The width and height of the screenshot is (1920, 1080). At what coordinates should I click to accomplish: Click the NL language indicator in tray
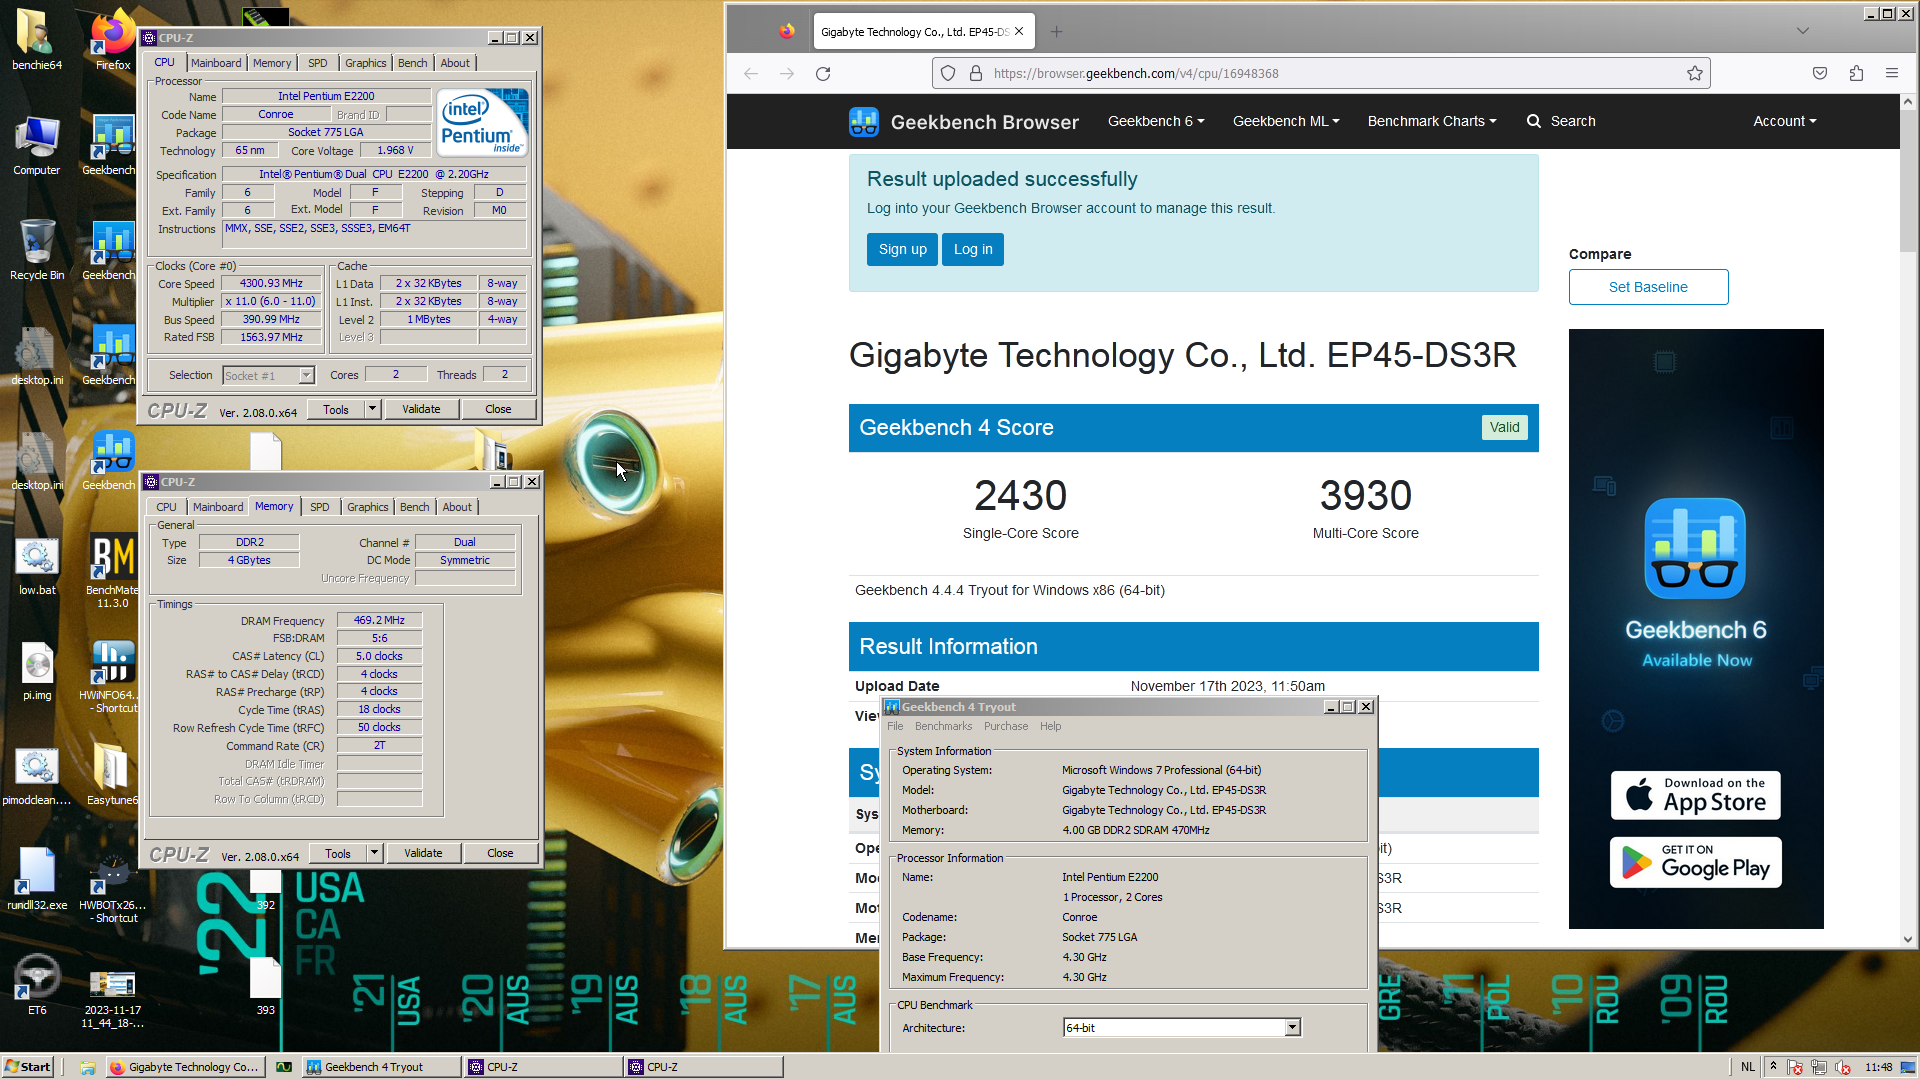tap(1747, 1067)
